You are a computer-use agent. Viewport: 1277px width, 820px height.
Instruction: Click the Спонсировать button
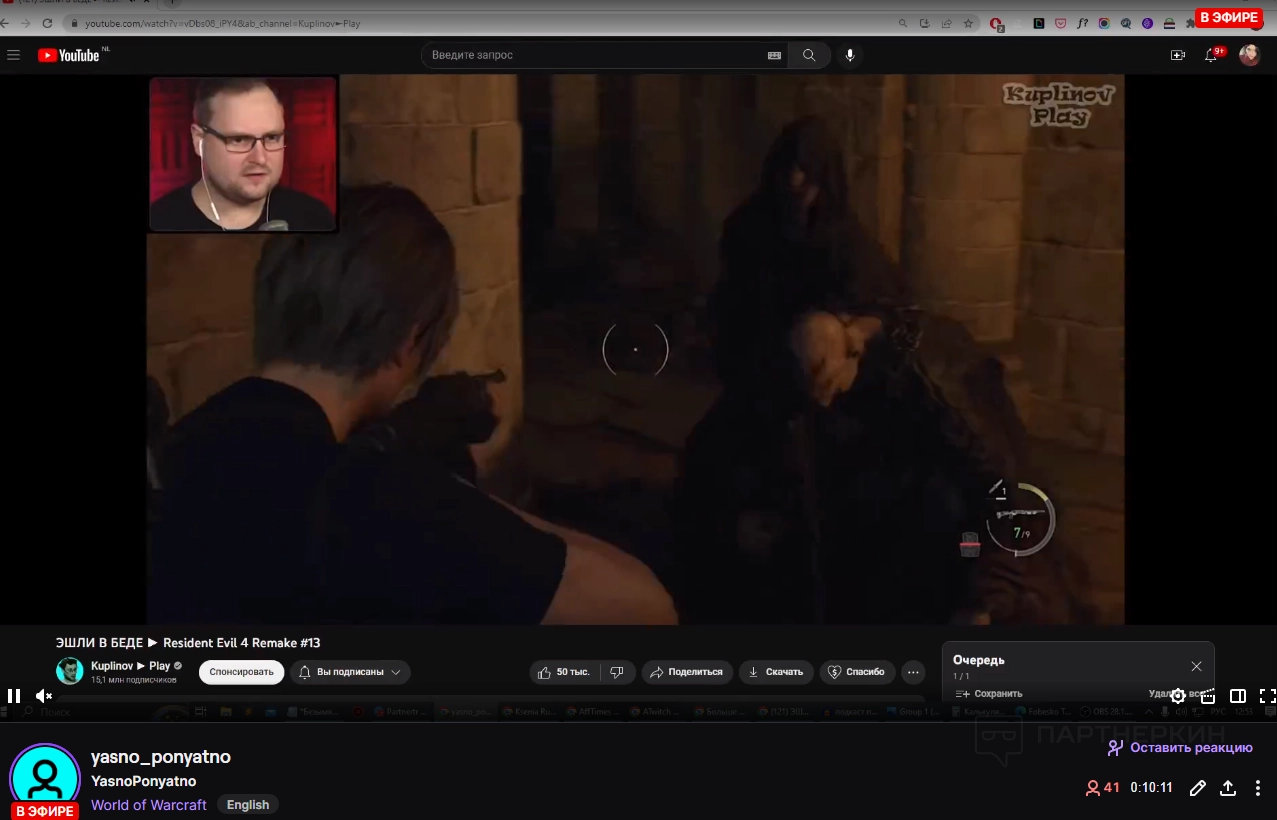(x=241, y=672)
